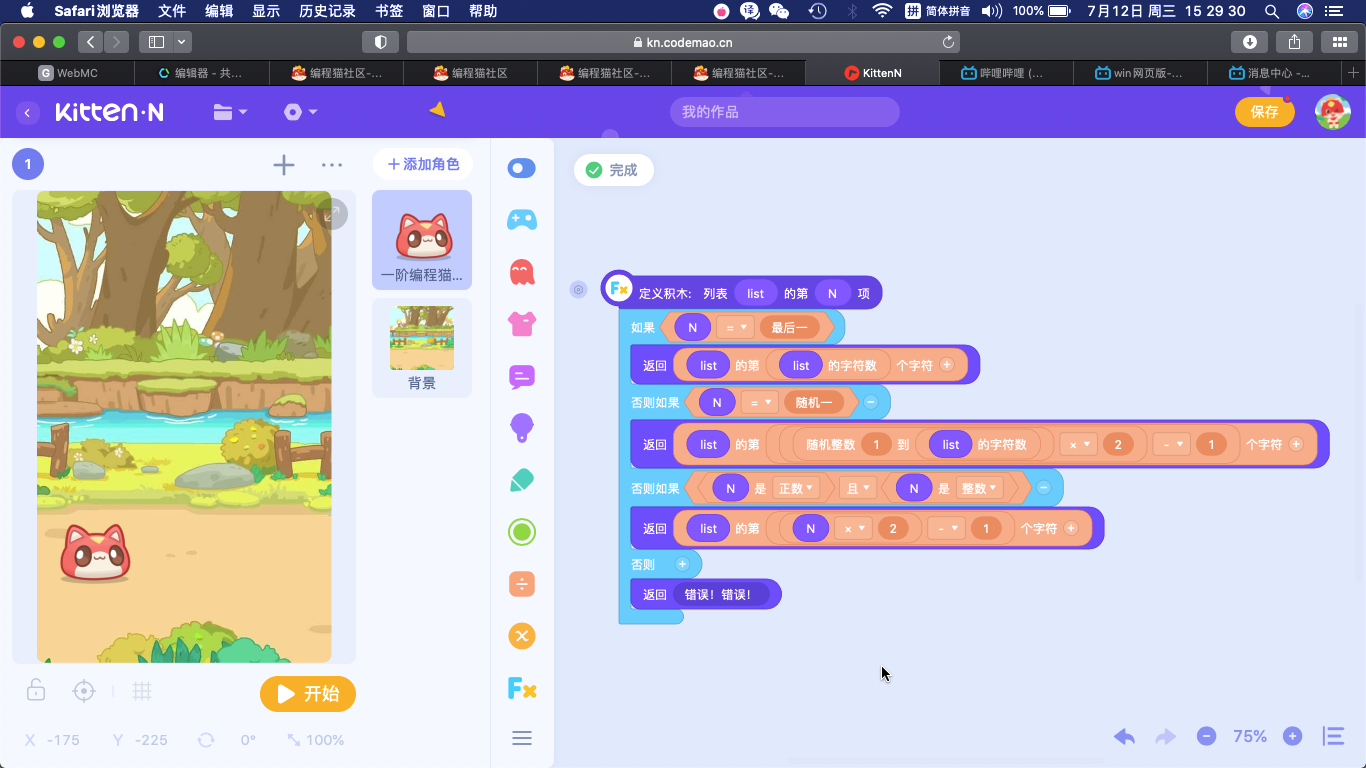Click the Safari share icon
1366x768 pixels.
pos(1295,42)
